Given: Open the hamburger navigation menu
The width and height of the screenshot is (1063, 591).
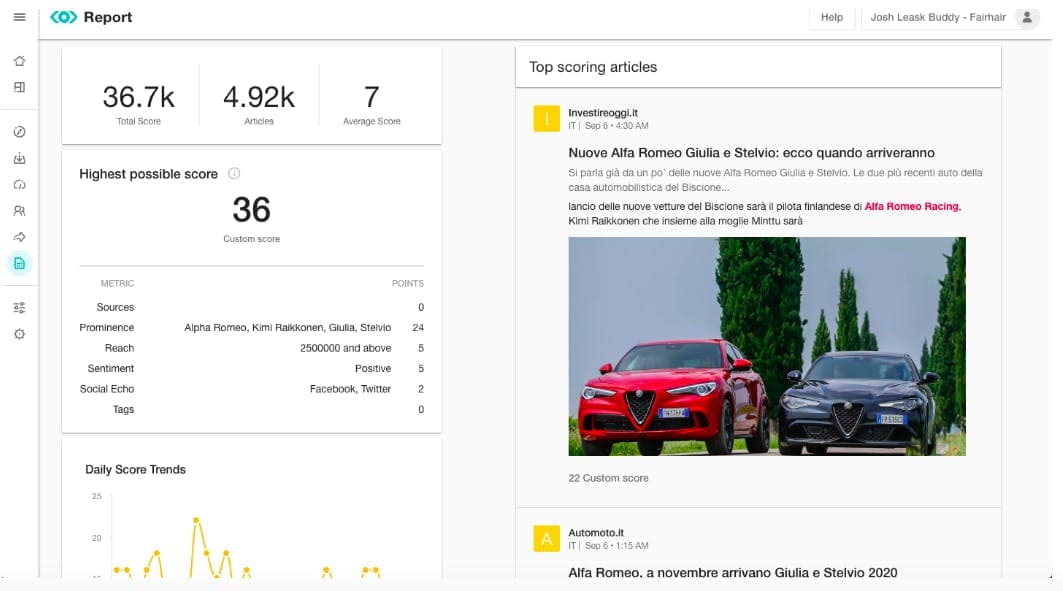Looking at the screenshot, I should tap(19, 17).
